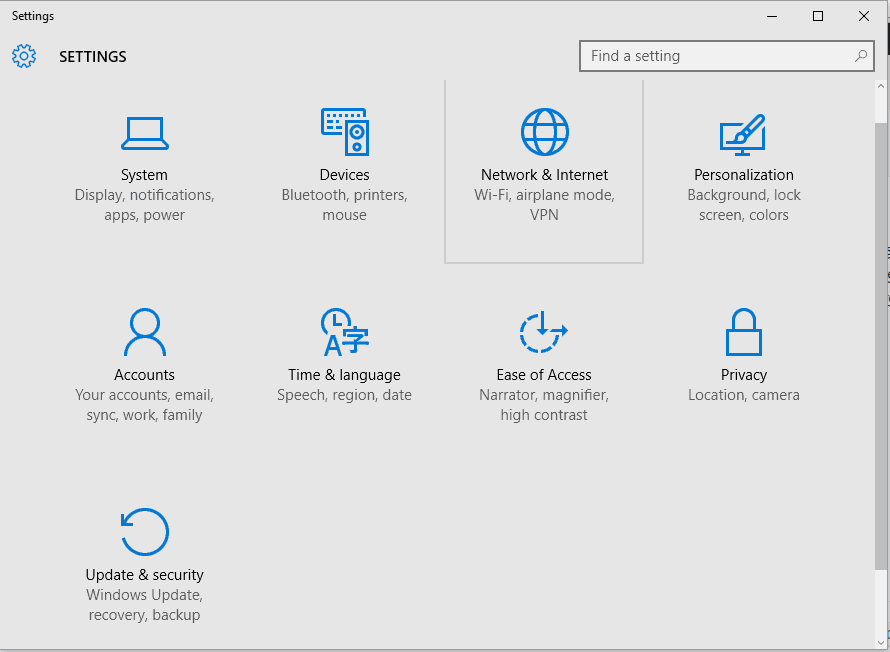Select the Personalization monitor and brush icon

click(x=743, y=134)
